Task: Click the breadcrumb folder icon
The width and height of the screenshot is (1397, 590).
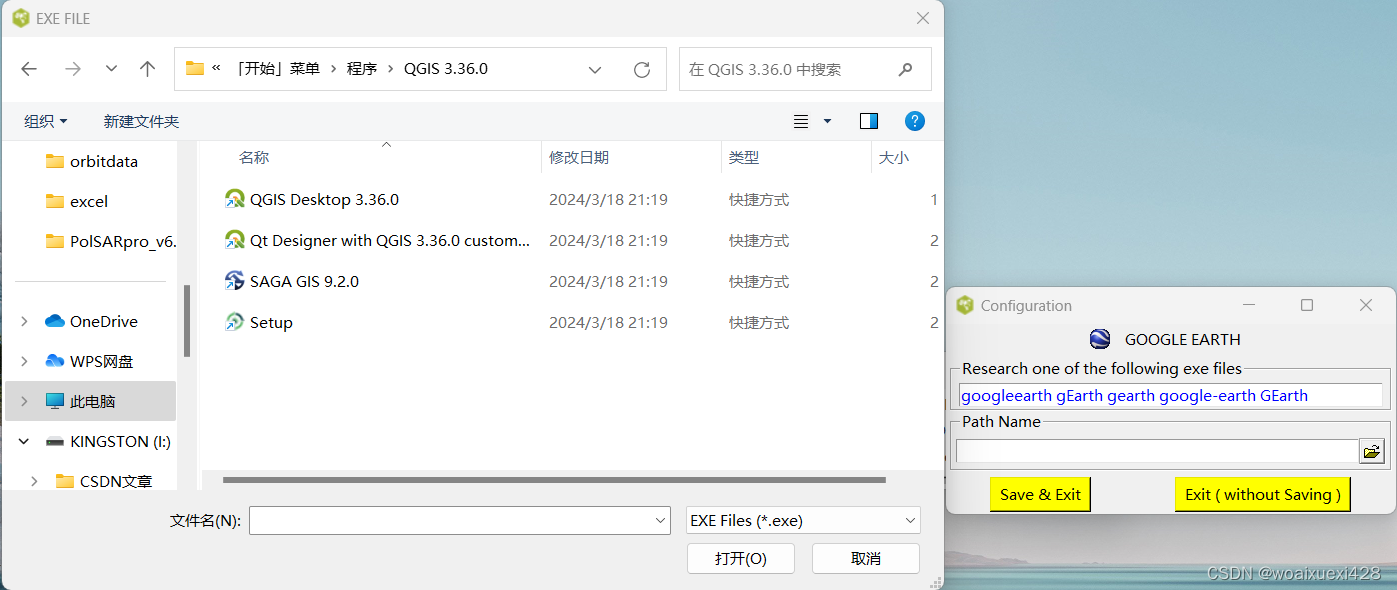Action: [x=195, y=69]
